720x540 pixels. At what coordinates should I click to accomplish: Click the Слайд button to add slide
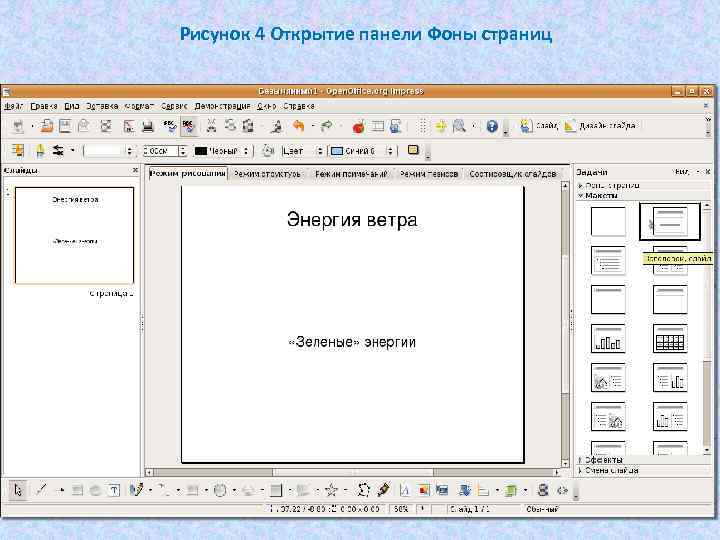[539, 125]
